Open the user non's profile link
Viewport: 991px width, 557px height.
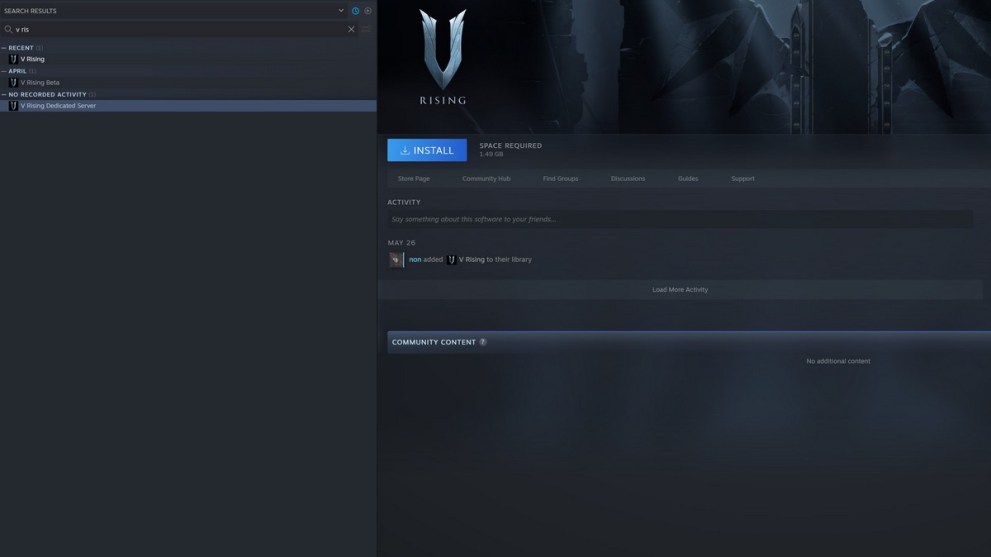pyautogui.click(x=415, y=260)
